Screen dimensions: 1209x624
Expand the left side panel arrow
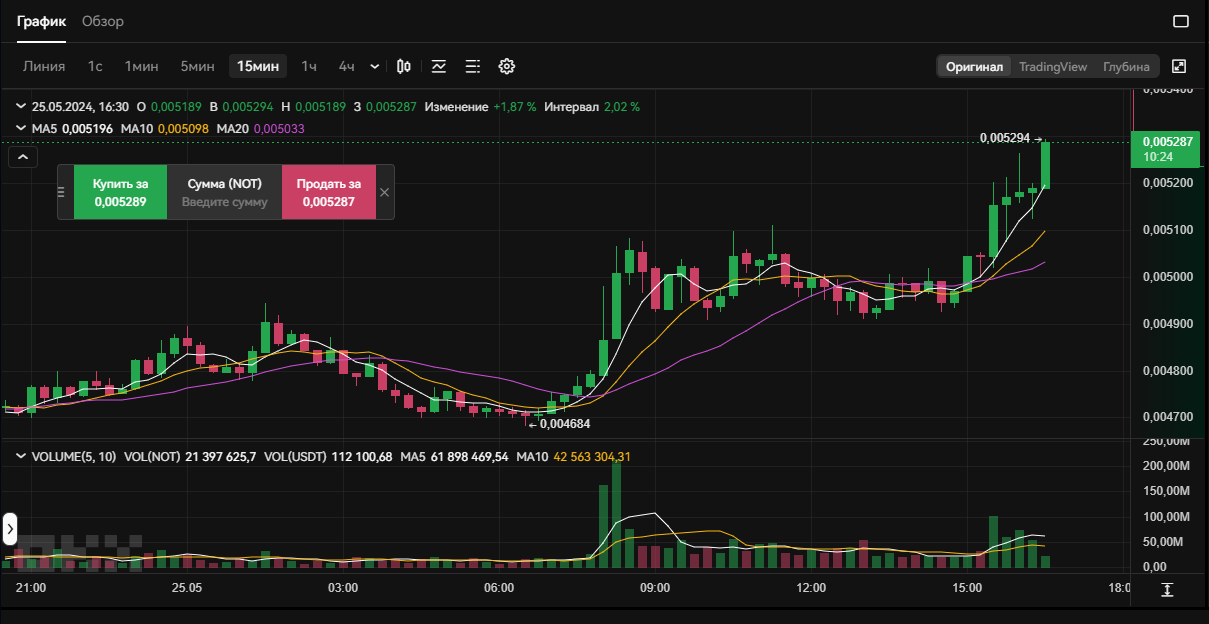(x=10, y=527)
